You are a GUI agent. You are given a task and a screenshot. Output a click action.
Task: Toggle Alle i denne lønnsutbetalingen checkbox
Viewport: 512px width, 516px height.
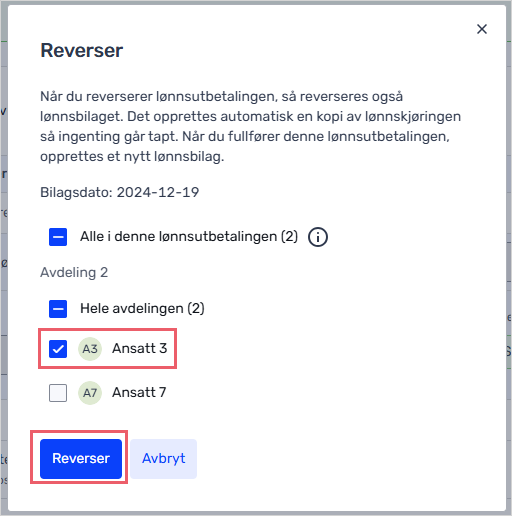point(58,237)
